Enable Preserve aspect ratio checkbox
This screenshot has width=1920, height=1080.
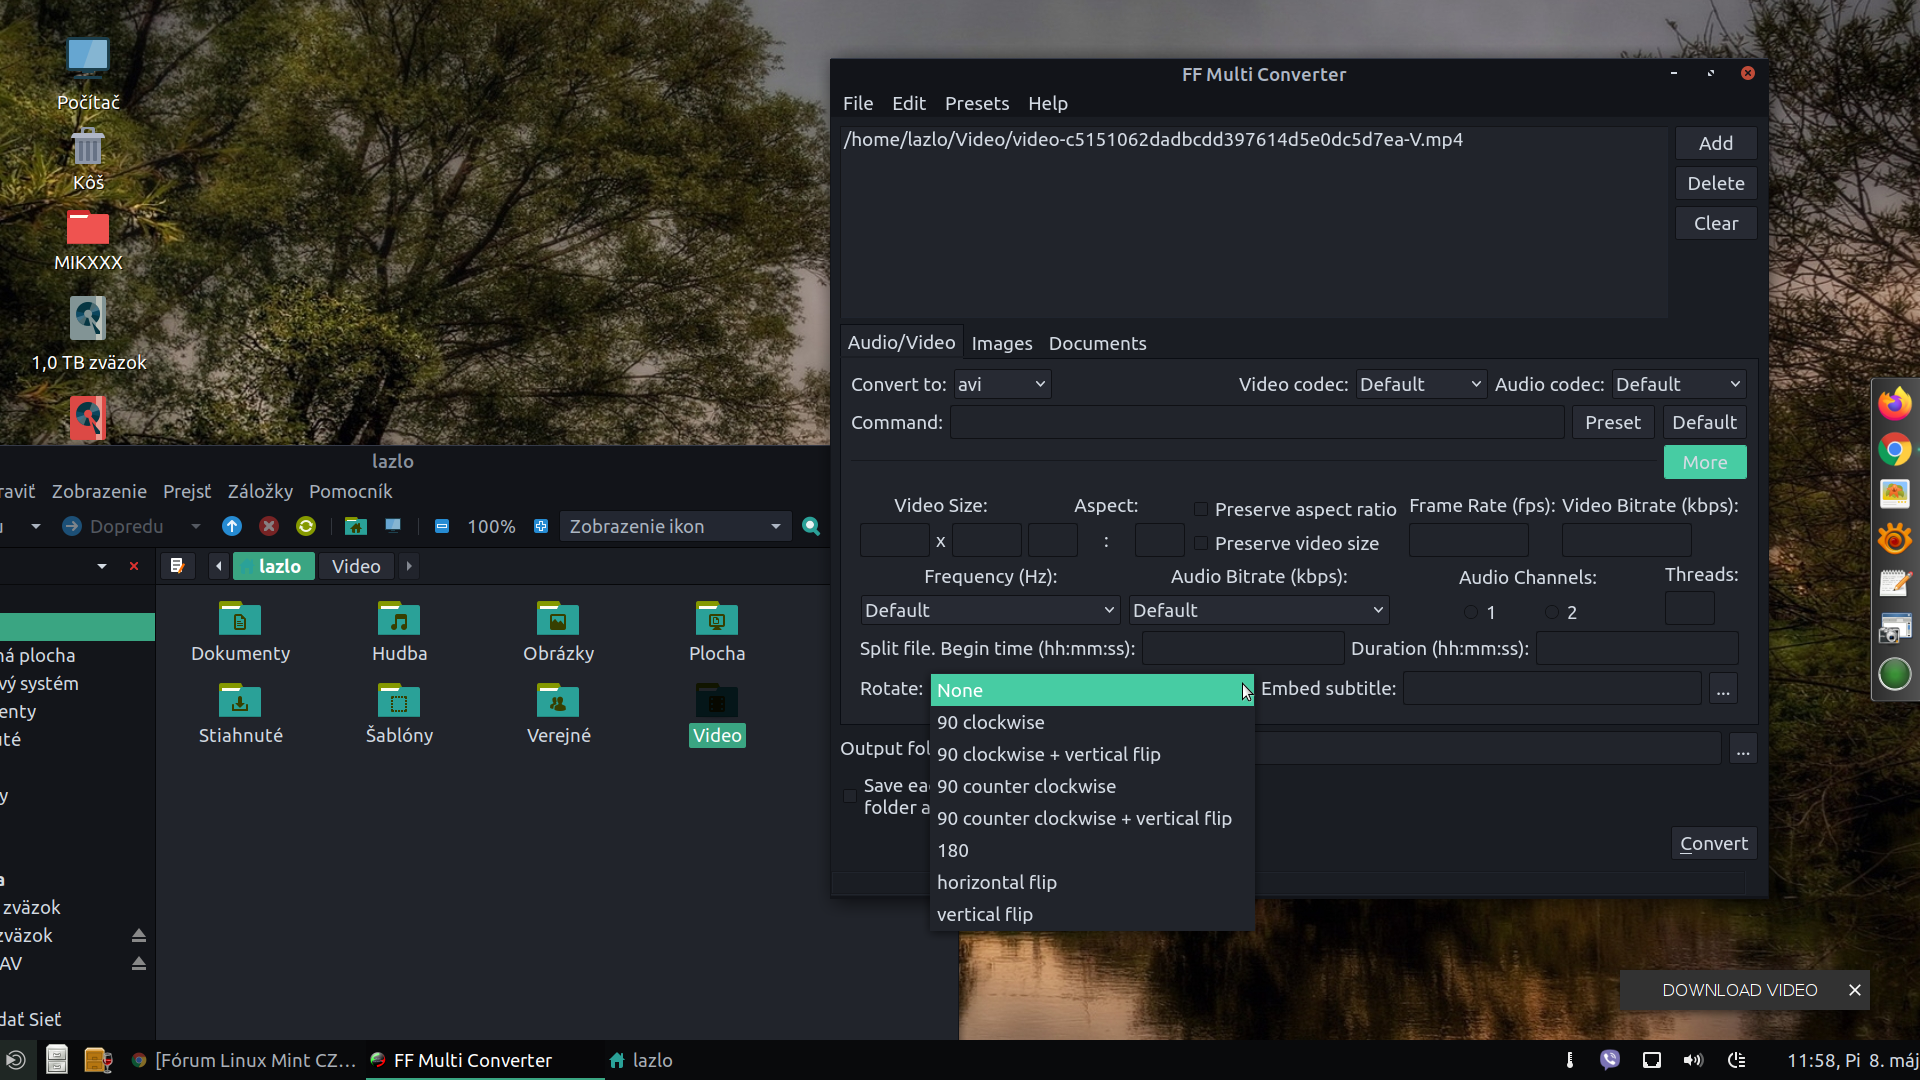1201,509
